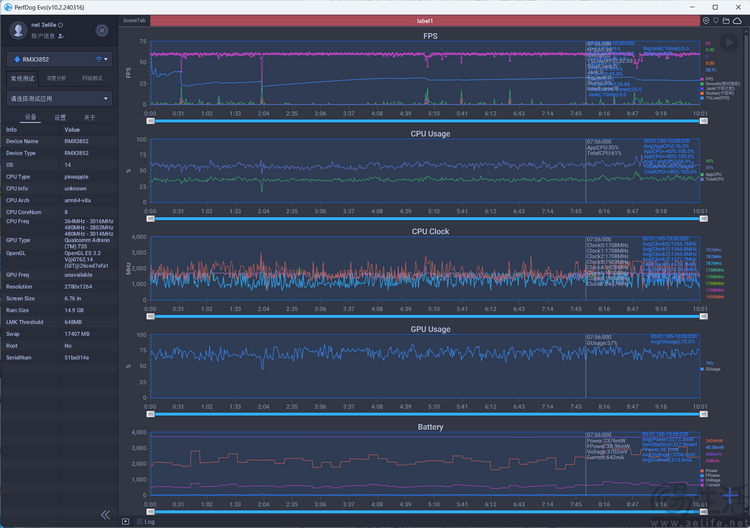Click the Device Name row in info table
750x528 pixels.
[x=59, y=141]
